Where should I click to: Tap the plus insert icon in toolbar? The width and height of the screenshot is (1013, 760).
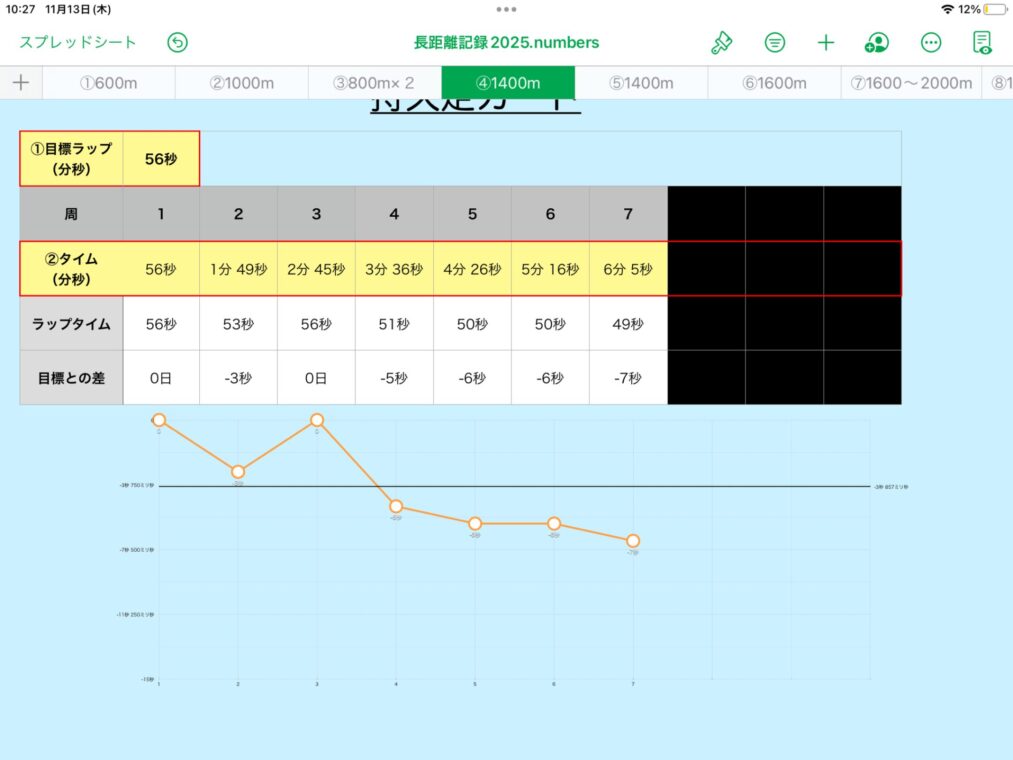click(x=825, y=43)
